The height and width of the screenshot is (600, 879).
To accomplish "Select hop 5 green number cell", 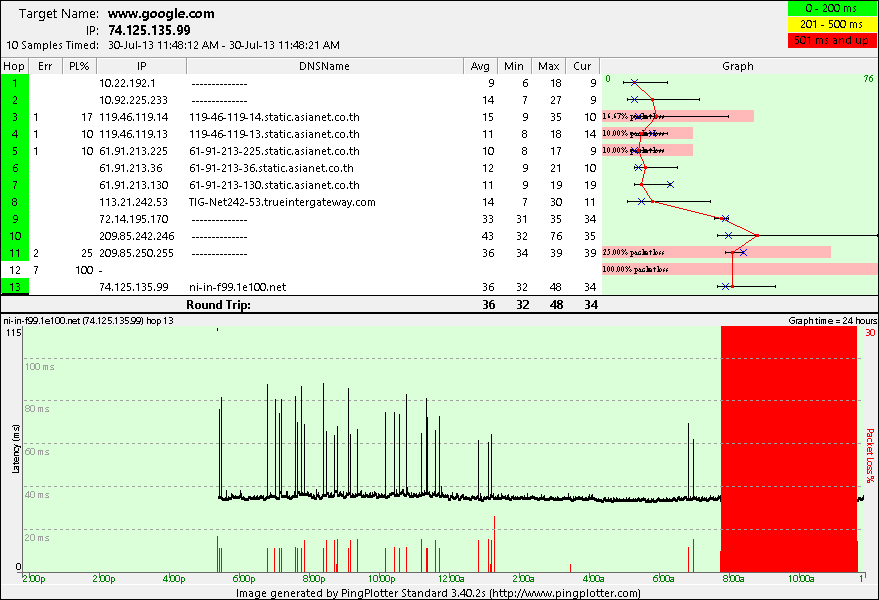I will [15, 151].
